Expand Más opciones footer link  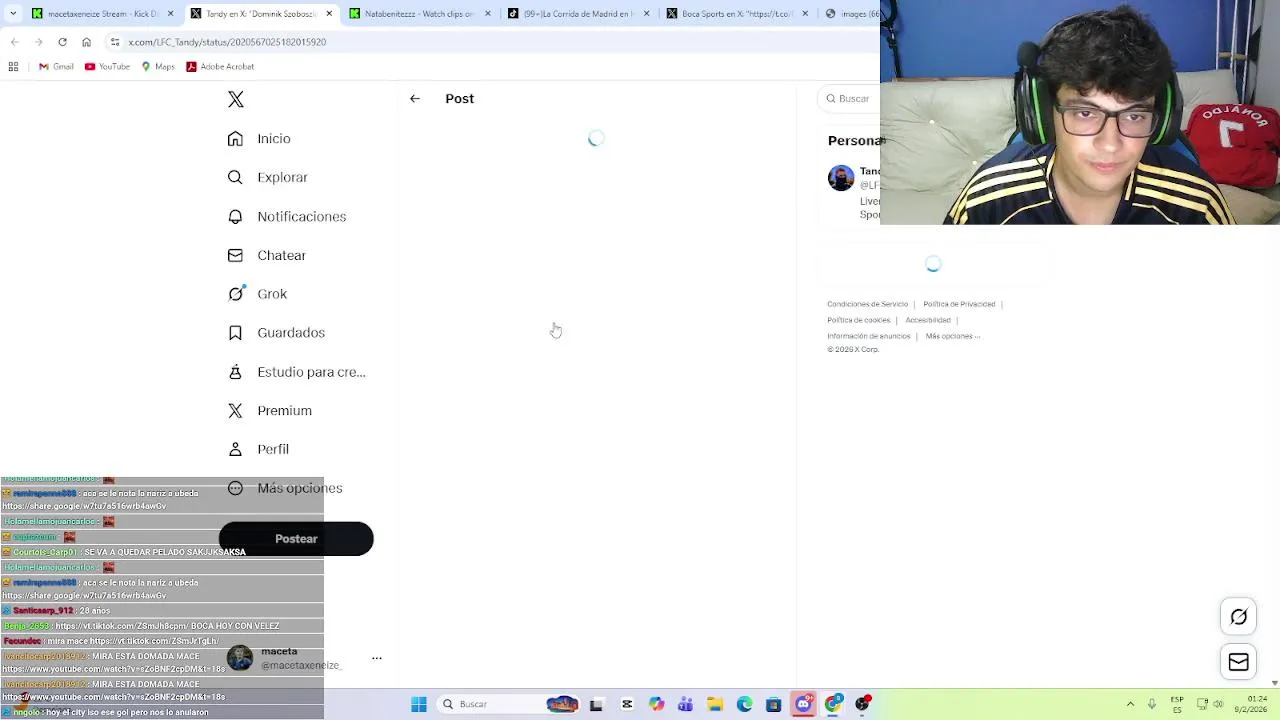pos(953,336)
